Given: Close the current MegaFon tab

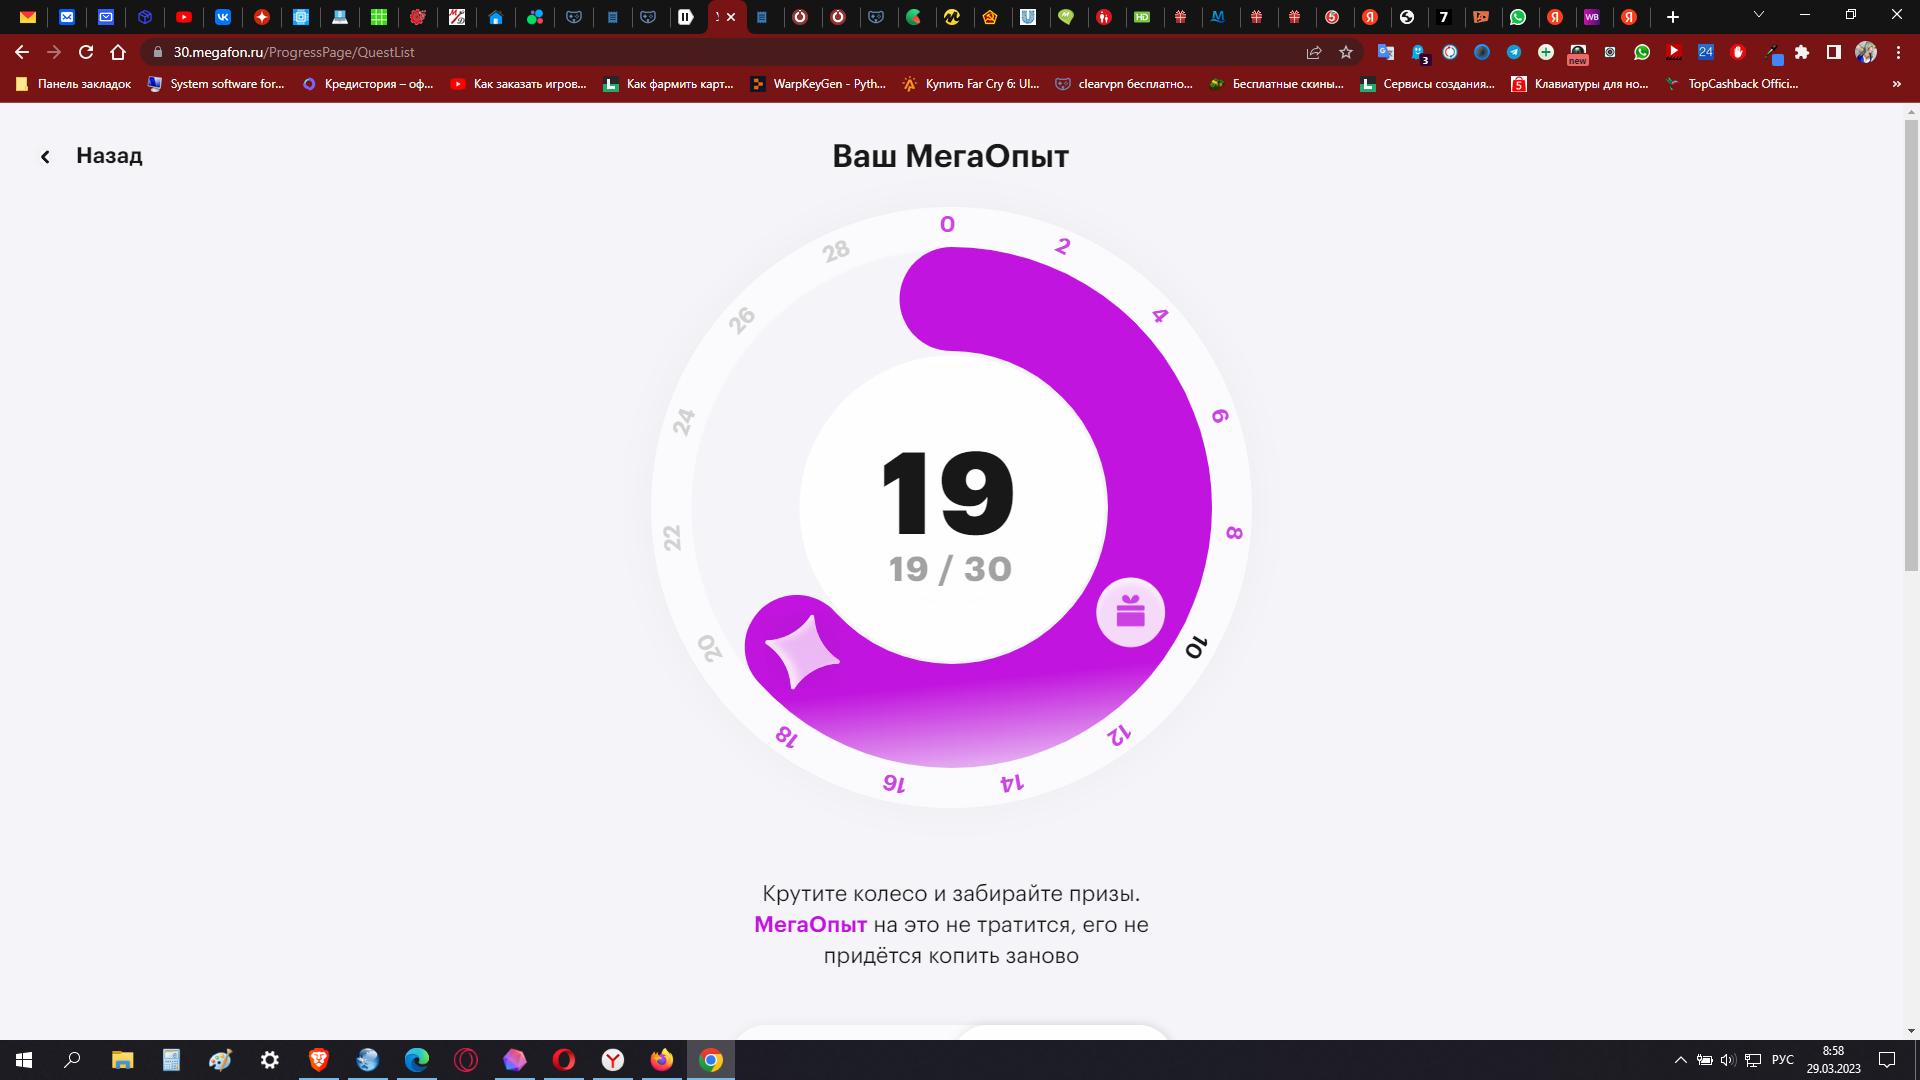Looking at the screenshot, I should [731, 17].
